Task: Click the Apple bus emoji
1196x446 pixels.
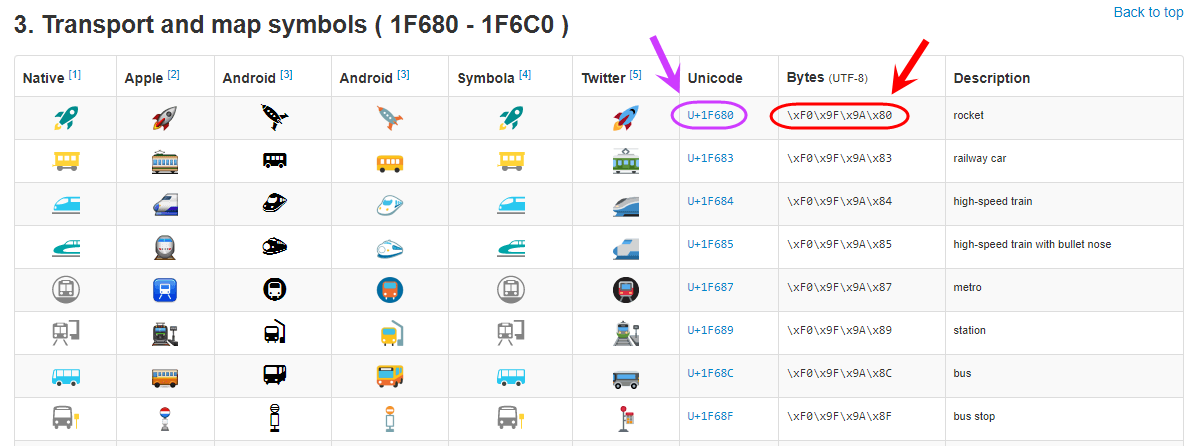Action: [166, 376]
